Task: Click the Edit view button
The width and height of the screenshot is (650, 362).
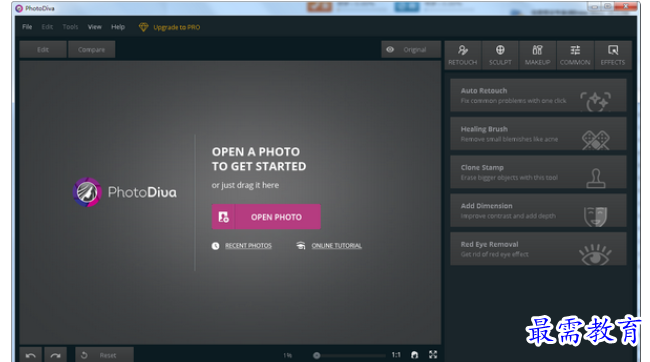Action: click(x=43, y=50)
